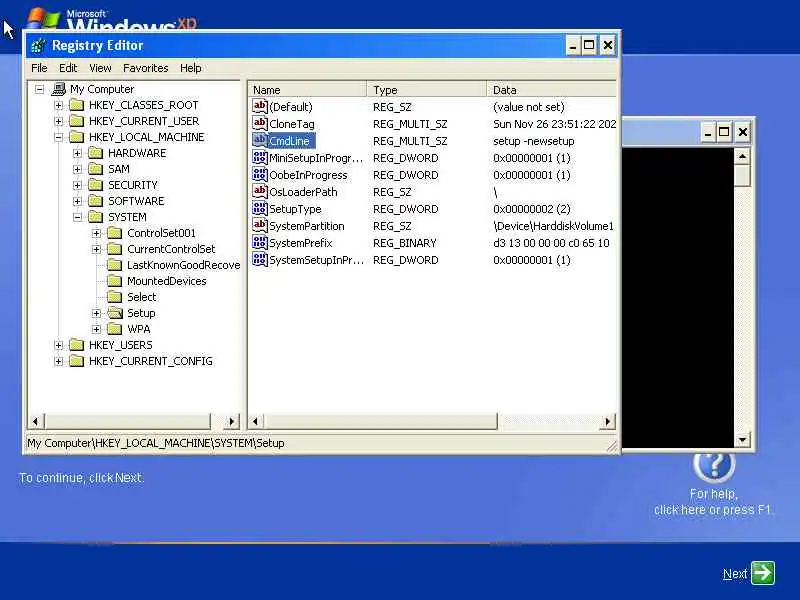The width and height of the screenshot is (800, 600).
Task: Sort values by Name column header
Action: point(308,90)
